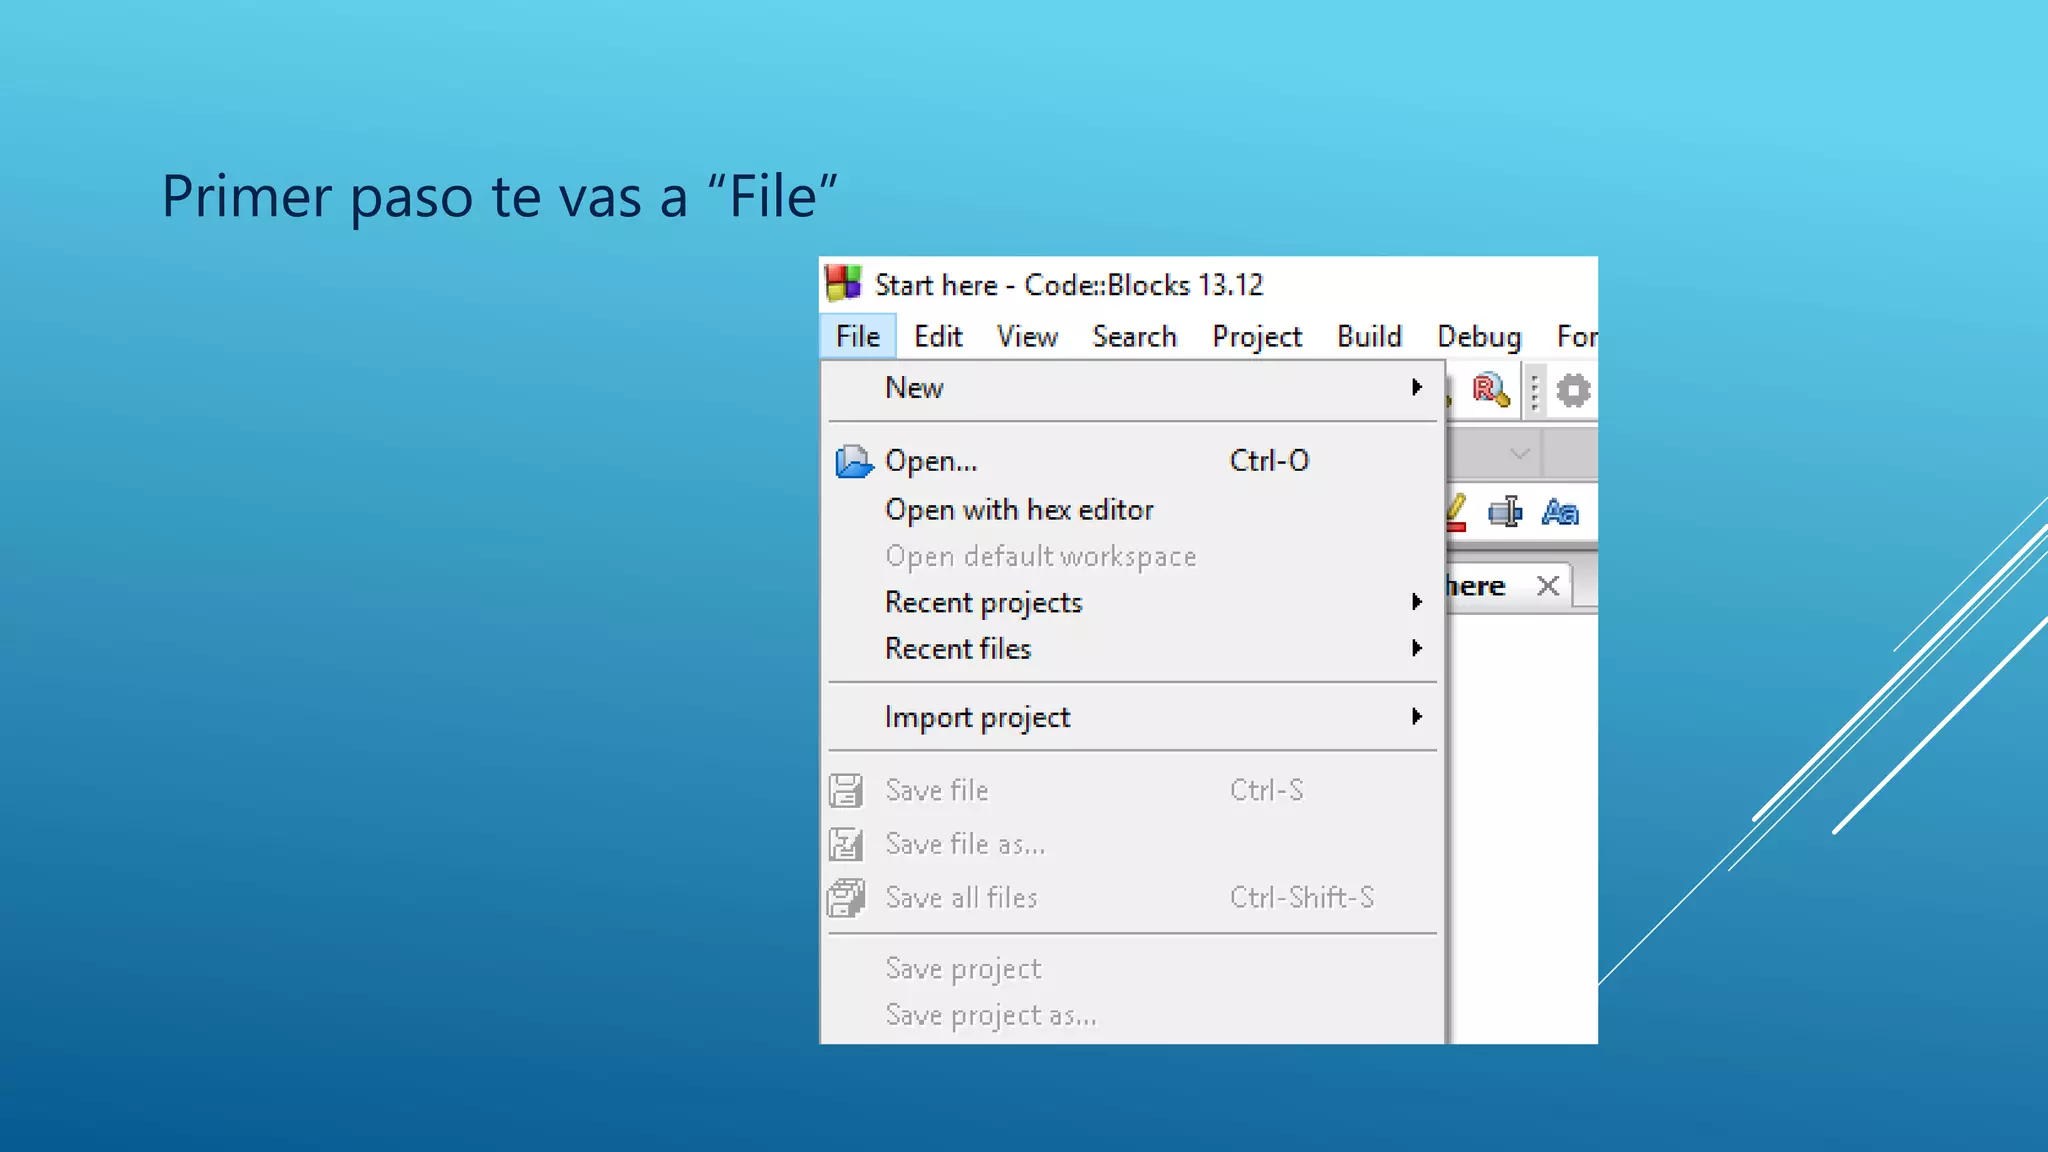Open the File menu
2048x1152 pixels.
tap(858, 336)
